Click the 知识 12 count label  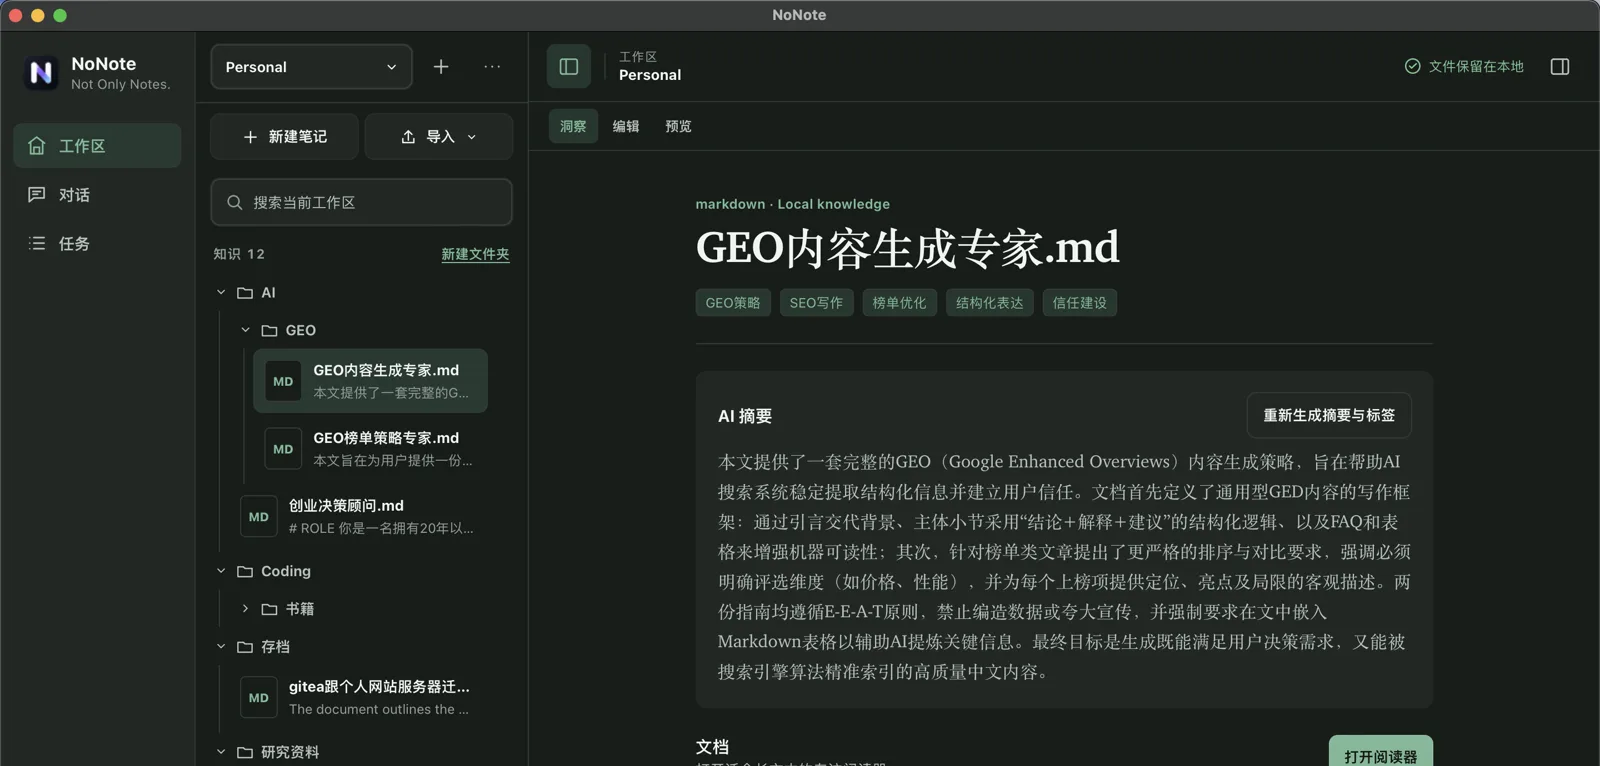239,254
